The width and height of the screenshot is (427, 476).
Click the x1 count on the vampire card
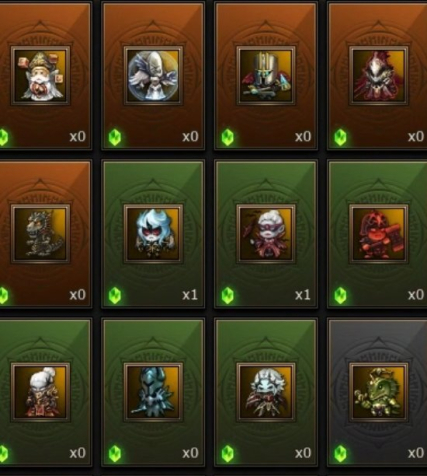pyautogui.click(x=303, y=295)
